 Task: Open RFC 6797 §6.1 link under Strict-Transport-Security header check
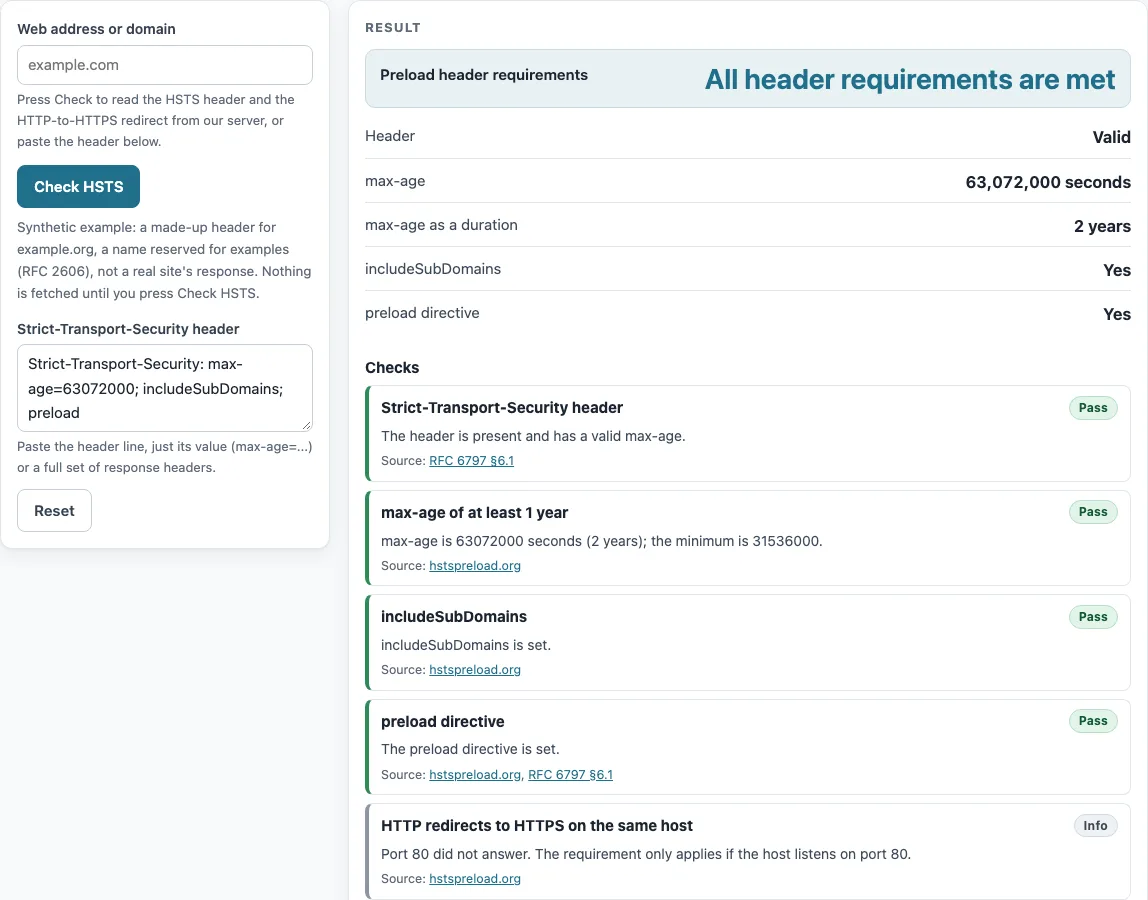tap(472, 461)
